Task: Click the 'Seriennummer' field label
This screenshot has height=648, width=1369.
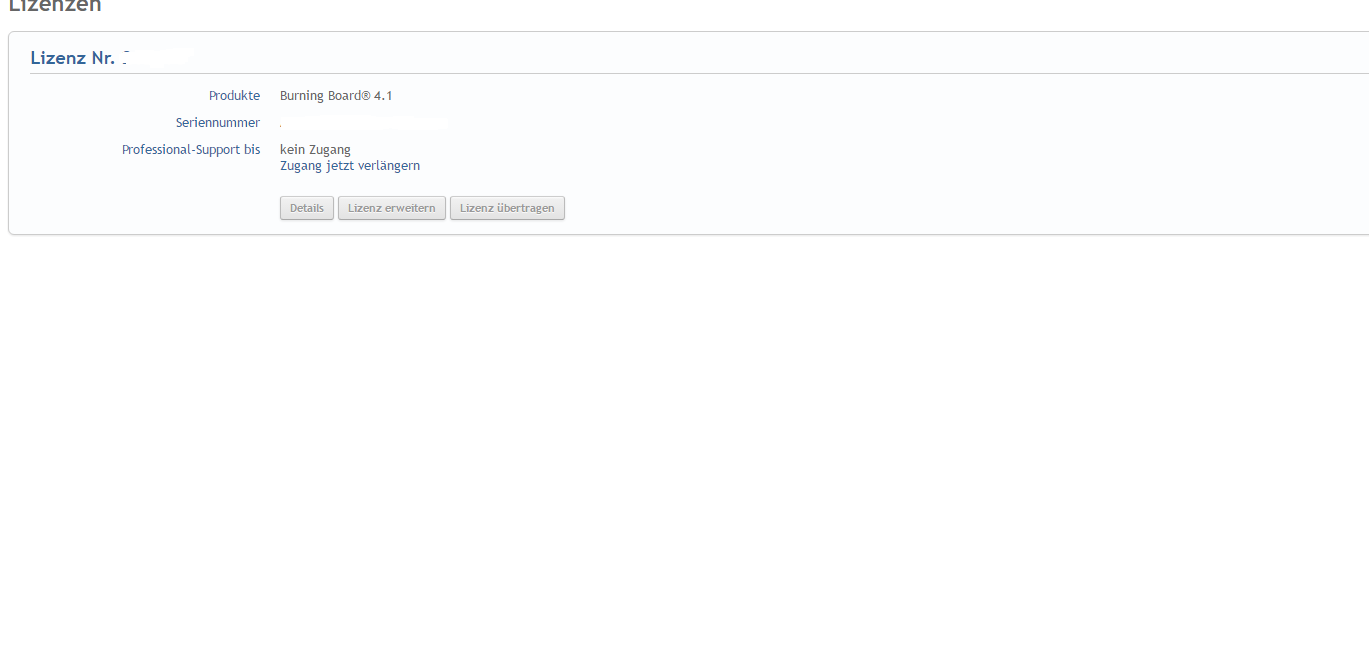Action: coord(218,123)
